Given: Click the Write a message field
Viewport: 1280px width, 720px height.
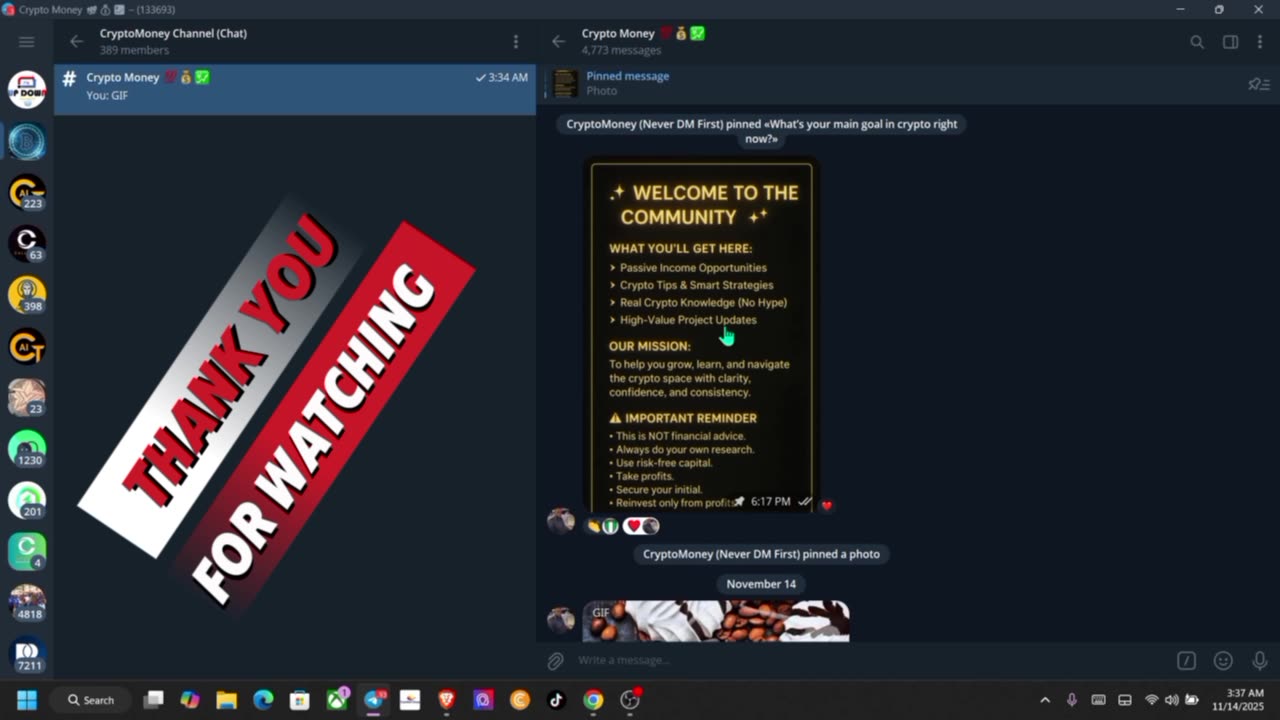Looking at the screenshot, I should (870, 660).
